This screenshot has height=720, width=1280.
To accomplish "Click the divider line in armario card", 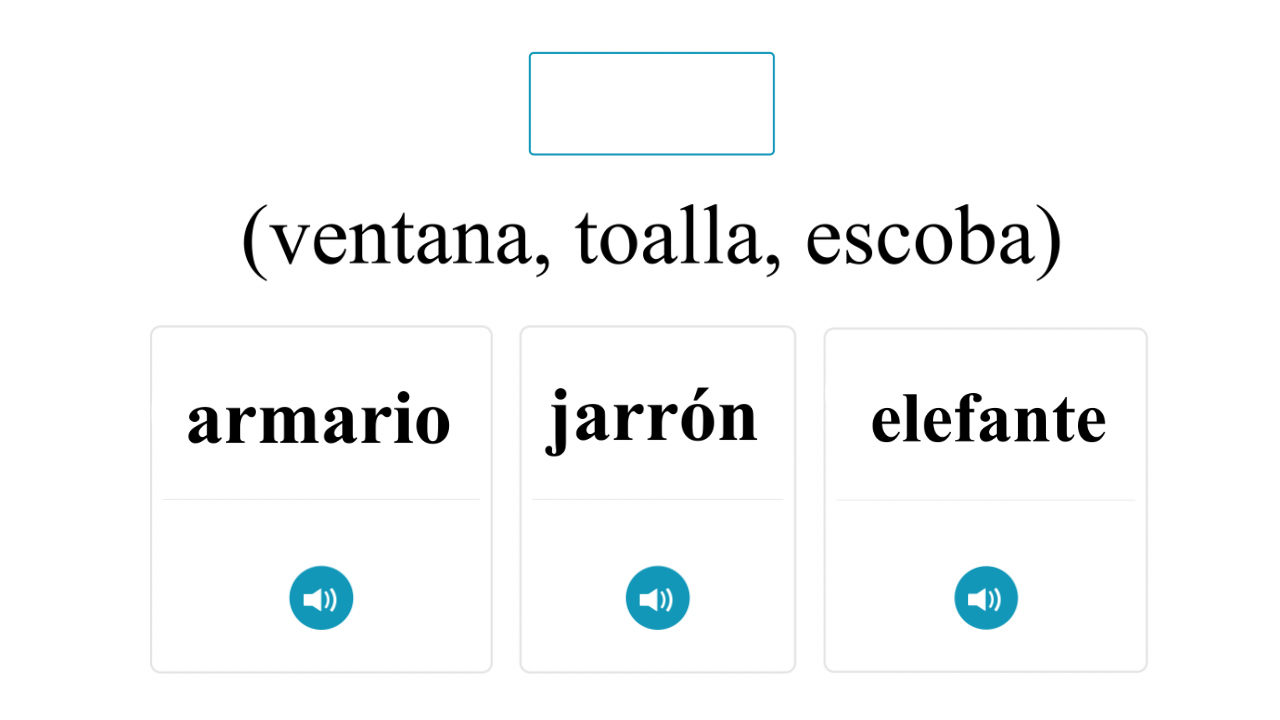I will point(321,499).
